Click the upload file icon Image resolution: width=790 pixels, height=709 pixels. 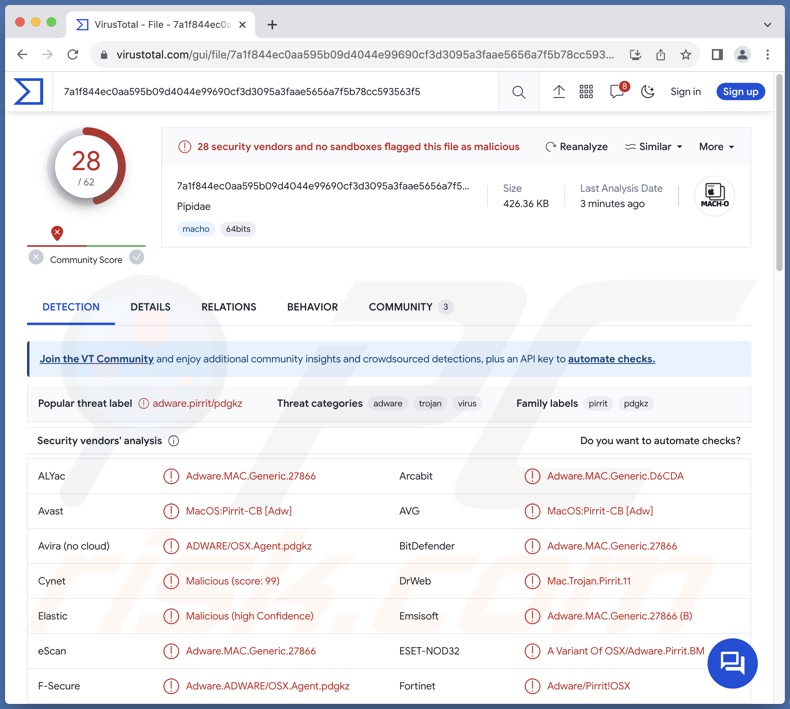click(x=559, y=92)
